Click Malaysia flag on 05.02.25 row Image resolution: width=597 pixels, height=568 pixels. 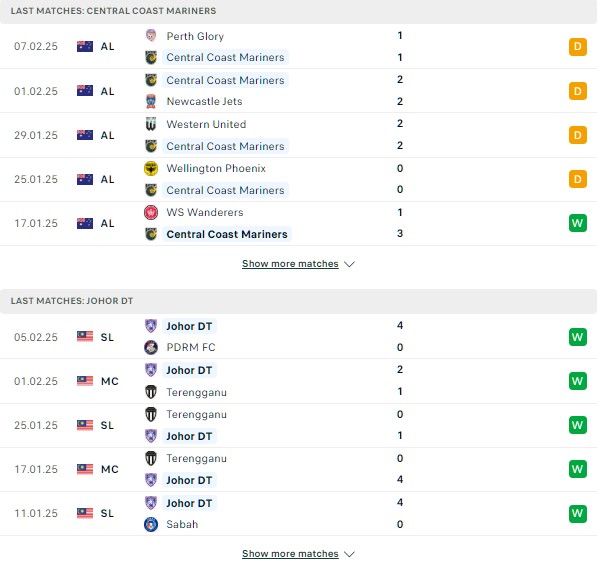pos(85,337)
